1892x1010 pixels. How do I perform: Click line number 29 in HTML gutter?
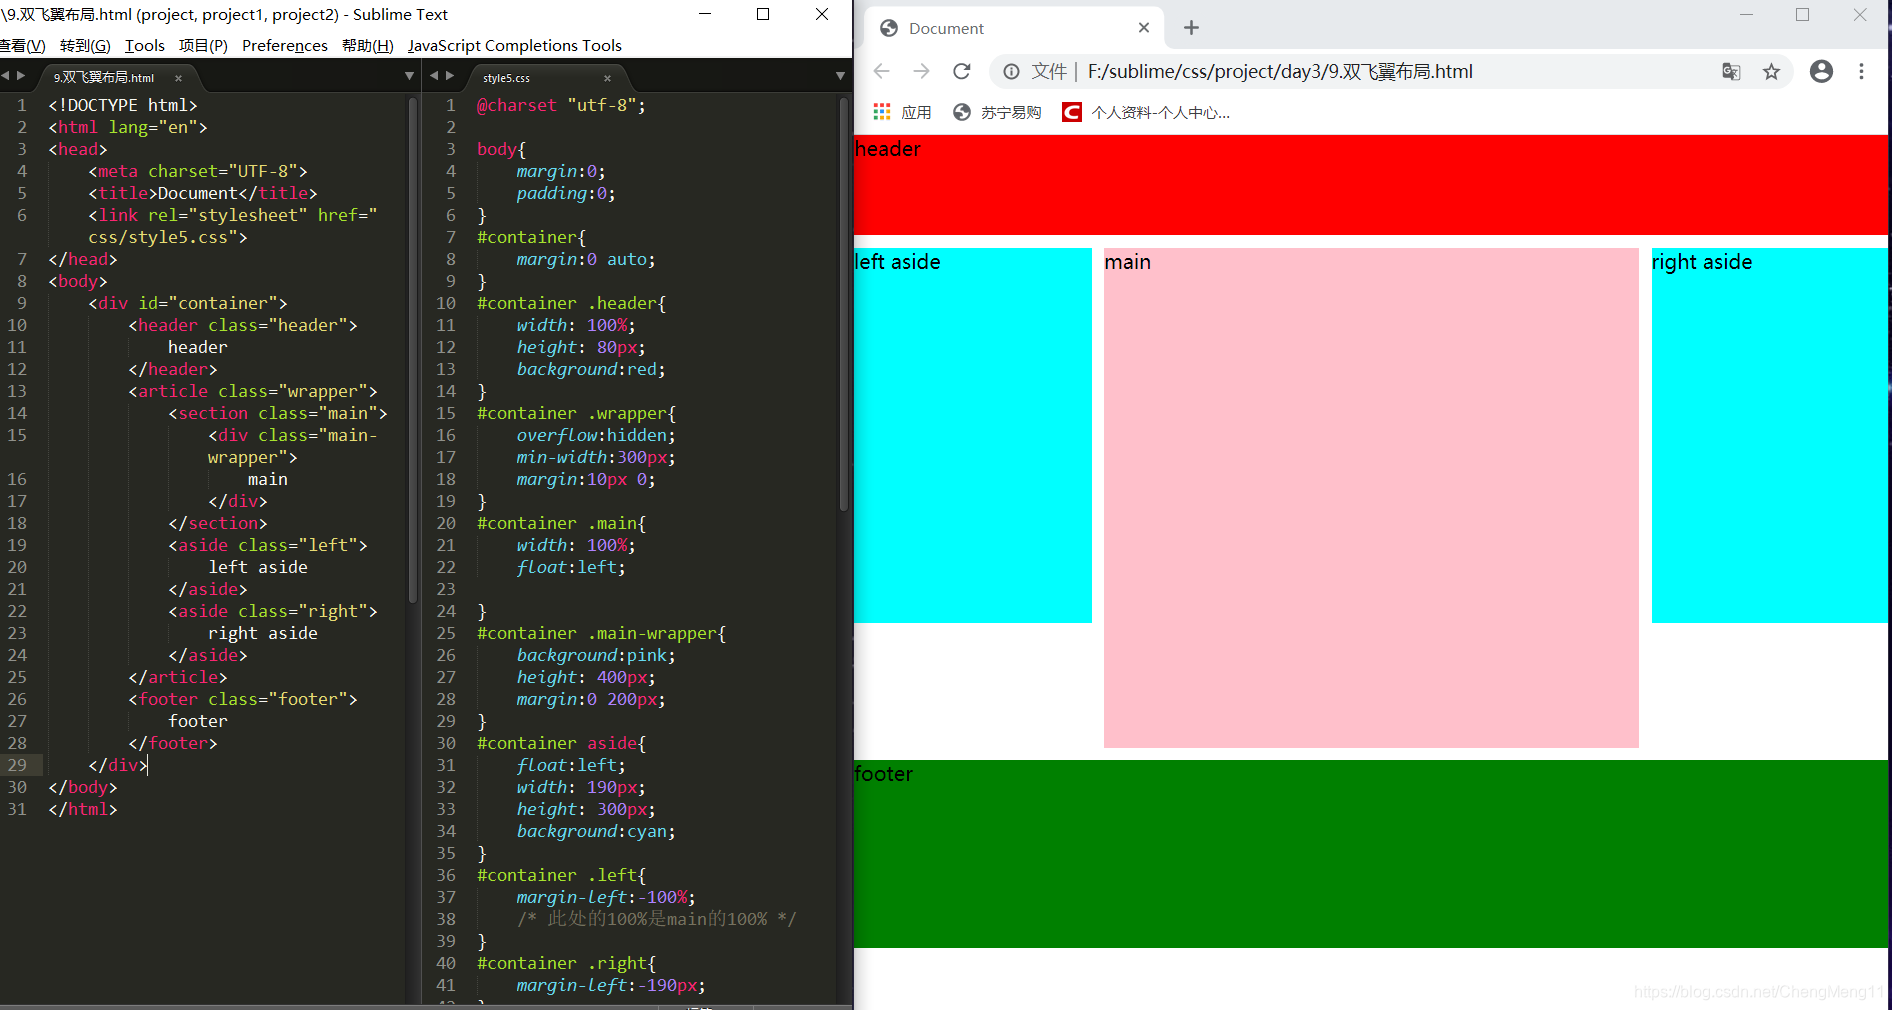pyautogui.click(x=18, y=765)
